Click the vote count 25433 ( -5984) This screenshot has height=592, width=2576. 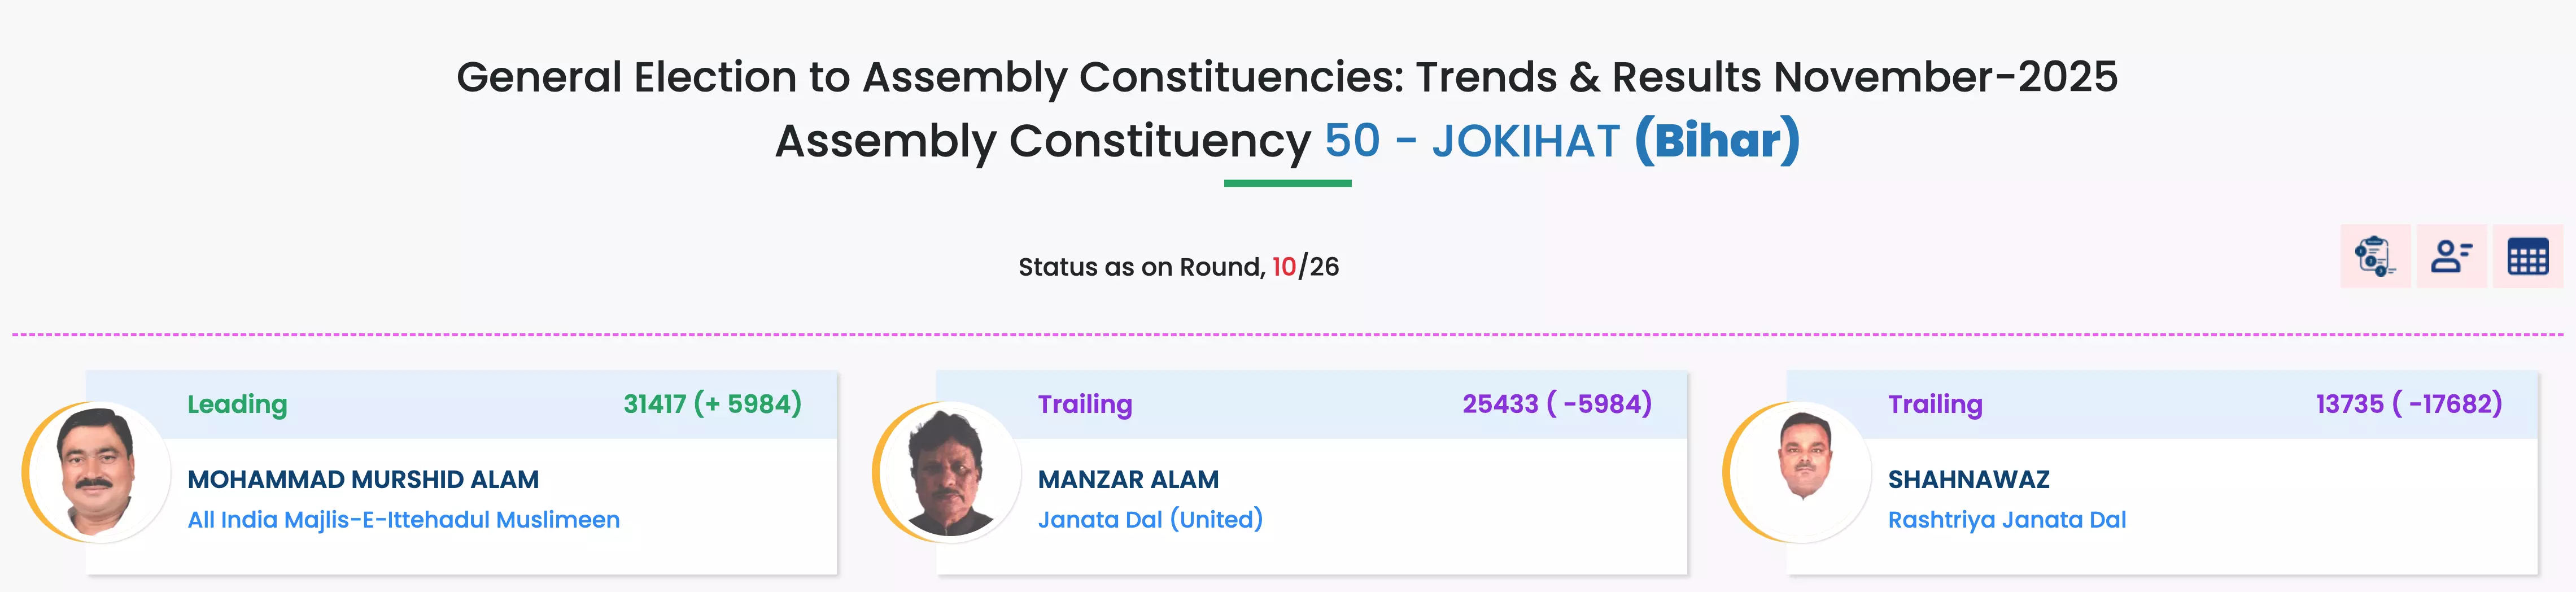pyautogui.click(x=1556, y=404)
